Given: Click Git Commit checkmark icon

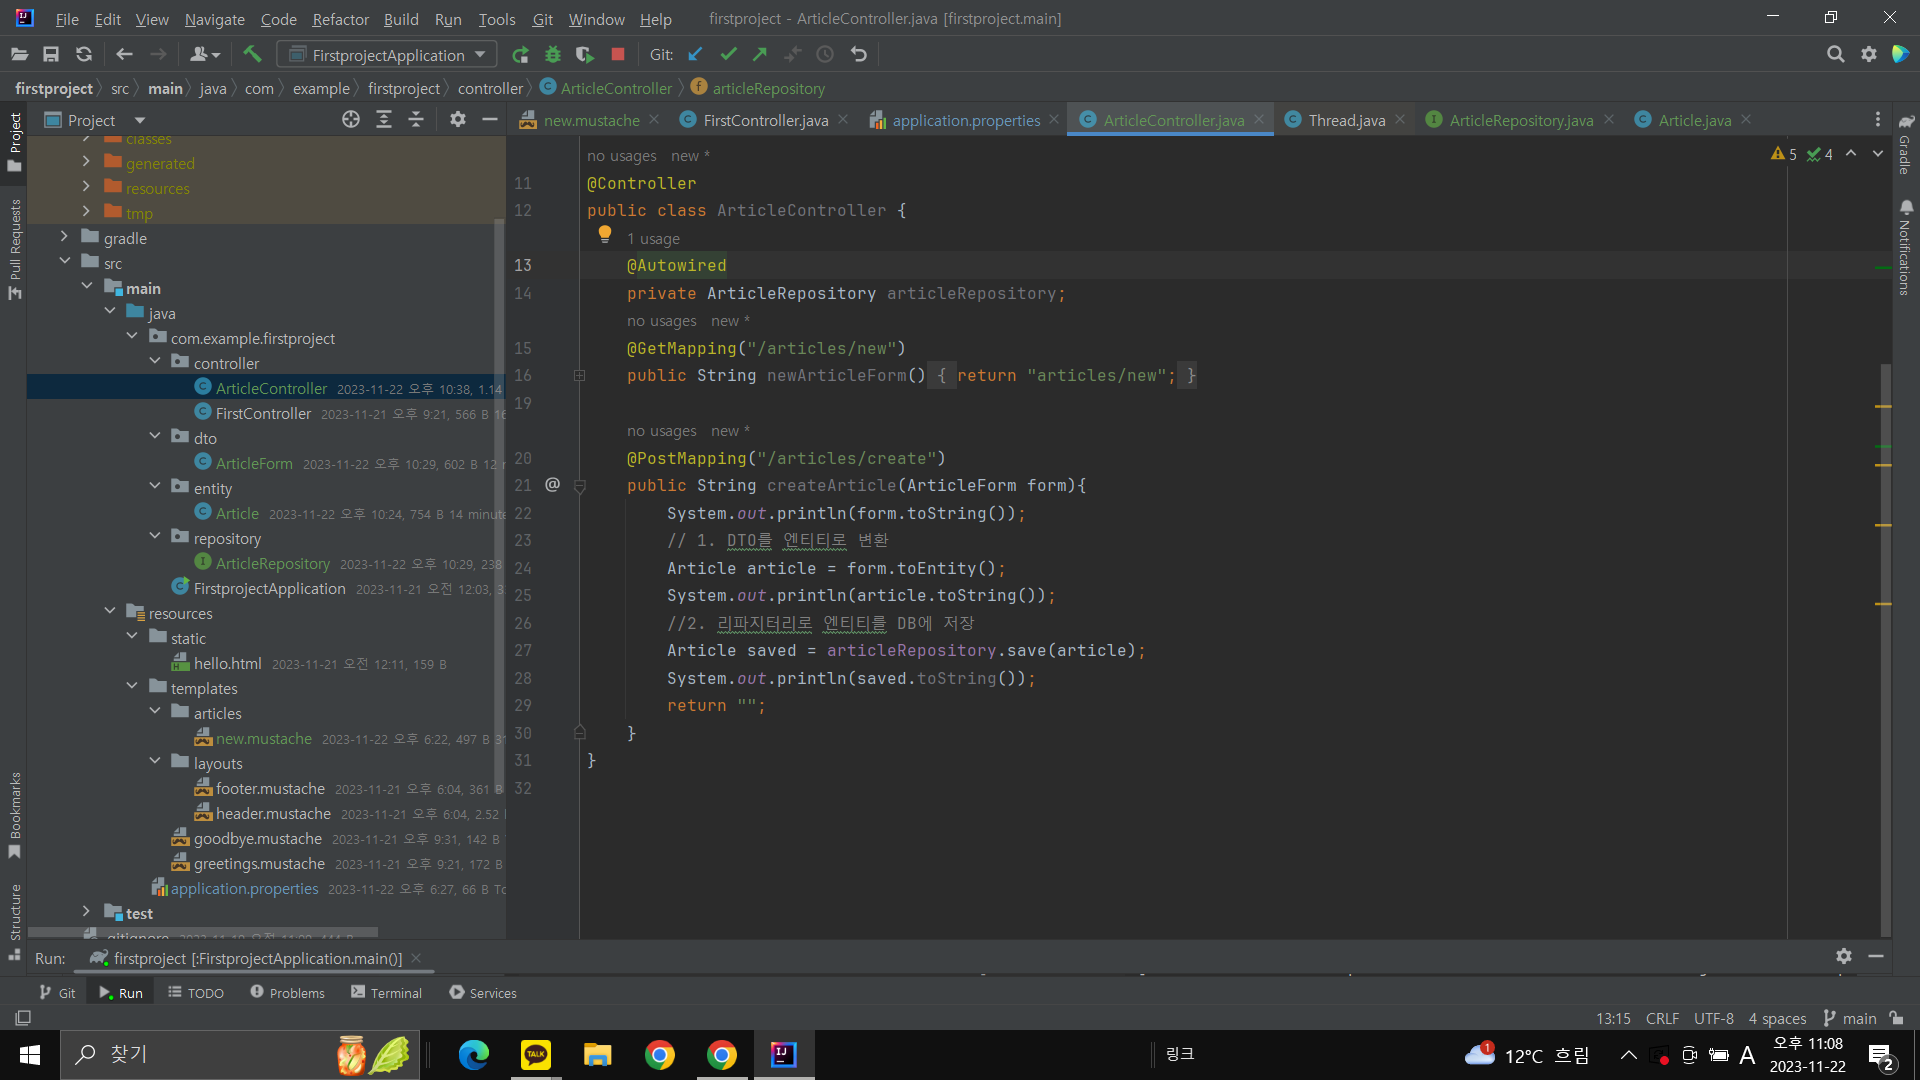Looking at the screenshot, I should (728, 55).
